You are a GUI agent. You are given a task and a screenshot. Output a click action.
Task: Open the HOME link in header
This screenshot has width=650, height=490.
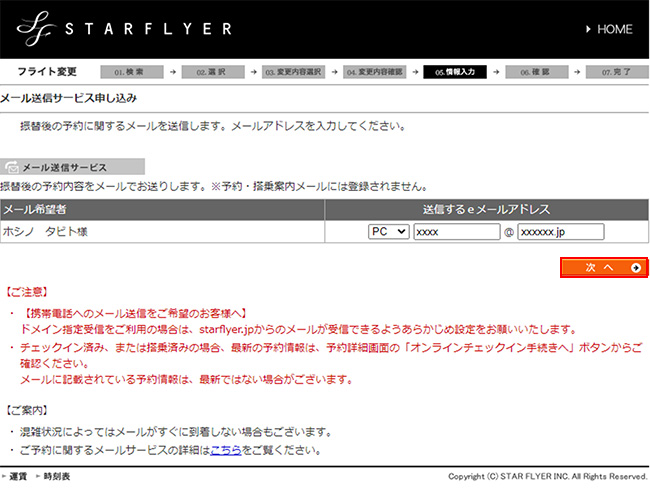point(613,30)
